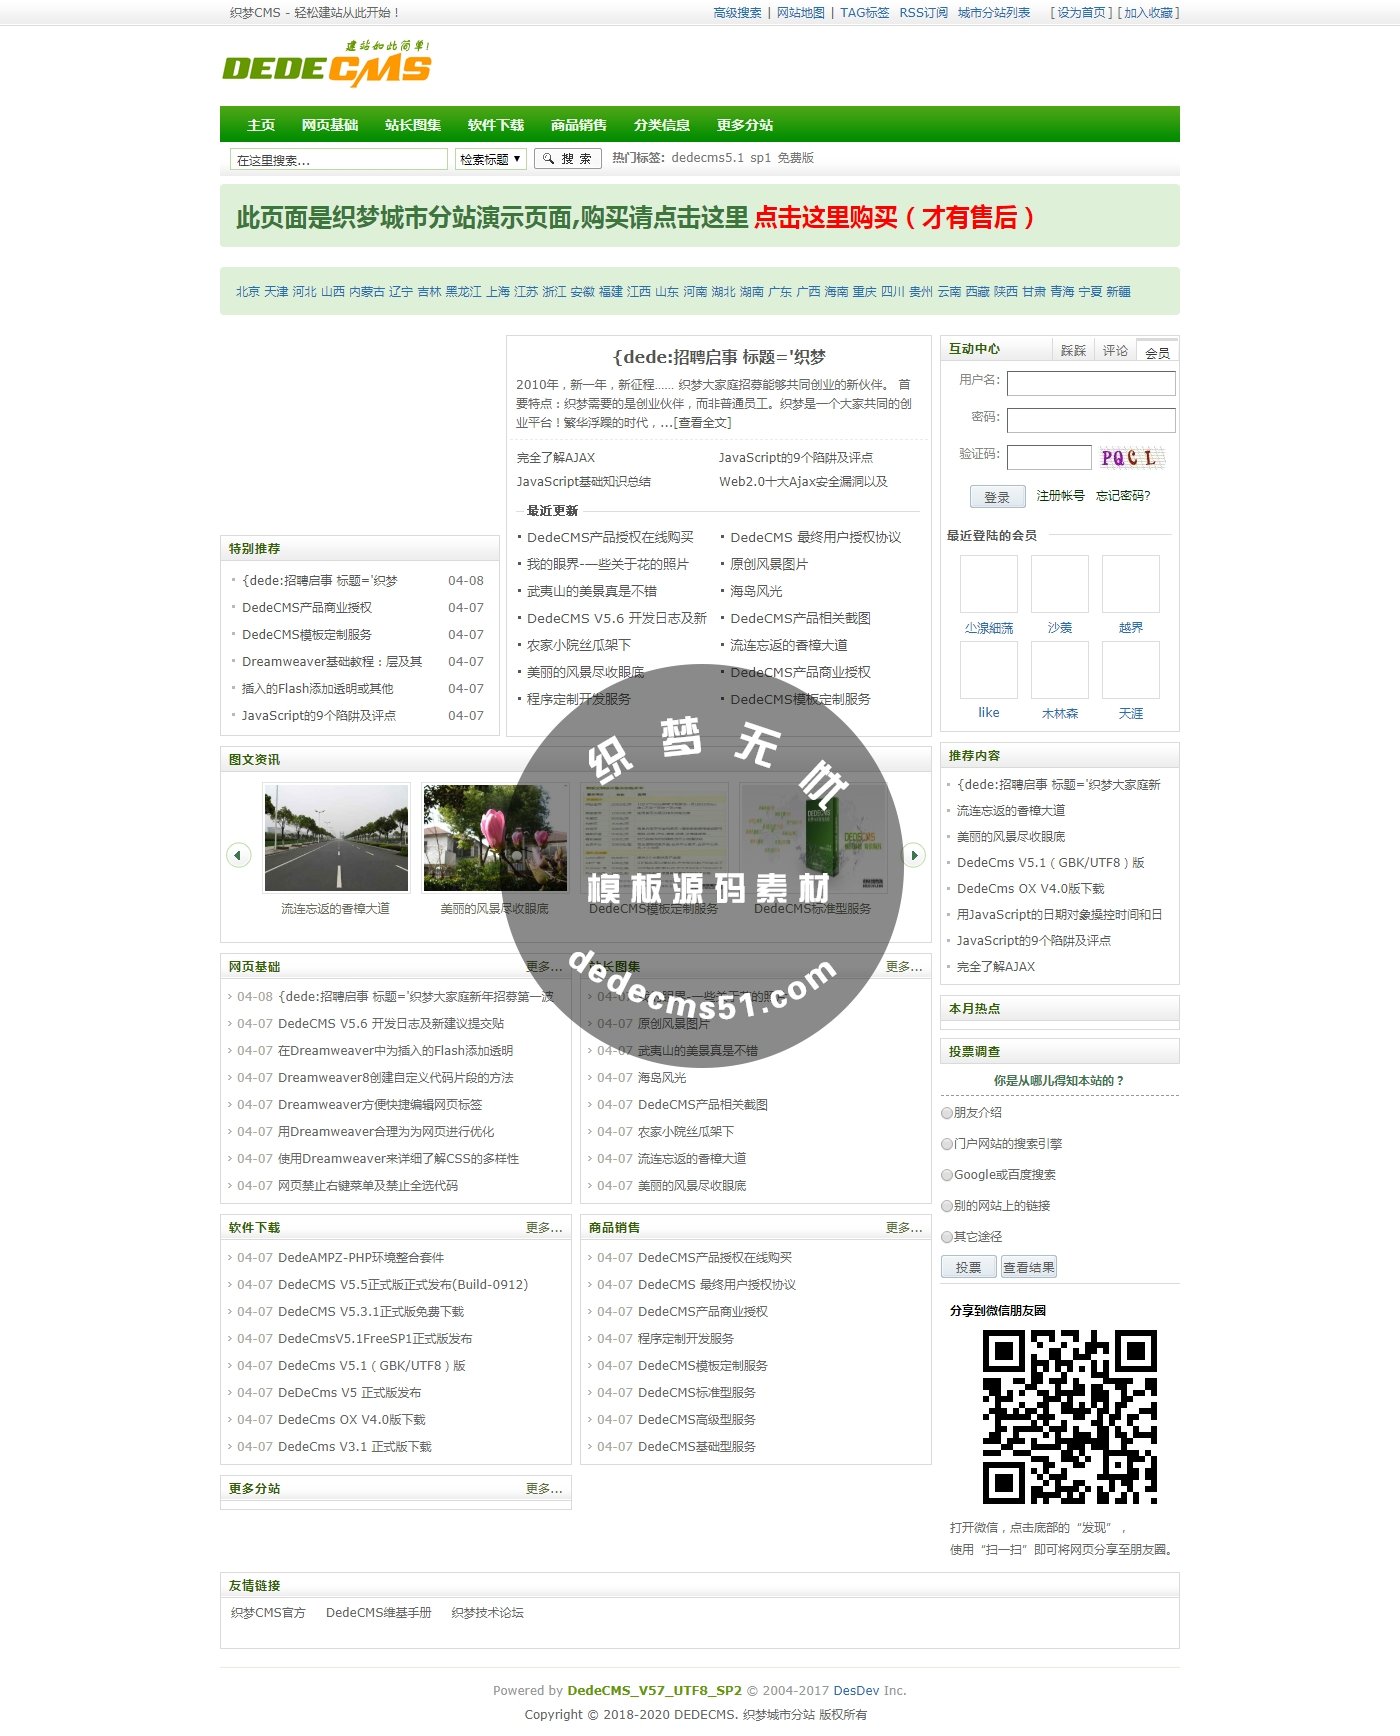Open the 软件下载 nav menu item
Image resolution: width=1400 pixels, height=1736 pixels.
point(496,125)
